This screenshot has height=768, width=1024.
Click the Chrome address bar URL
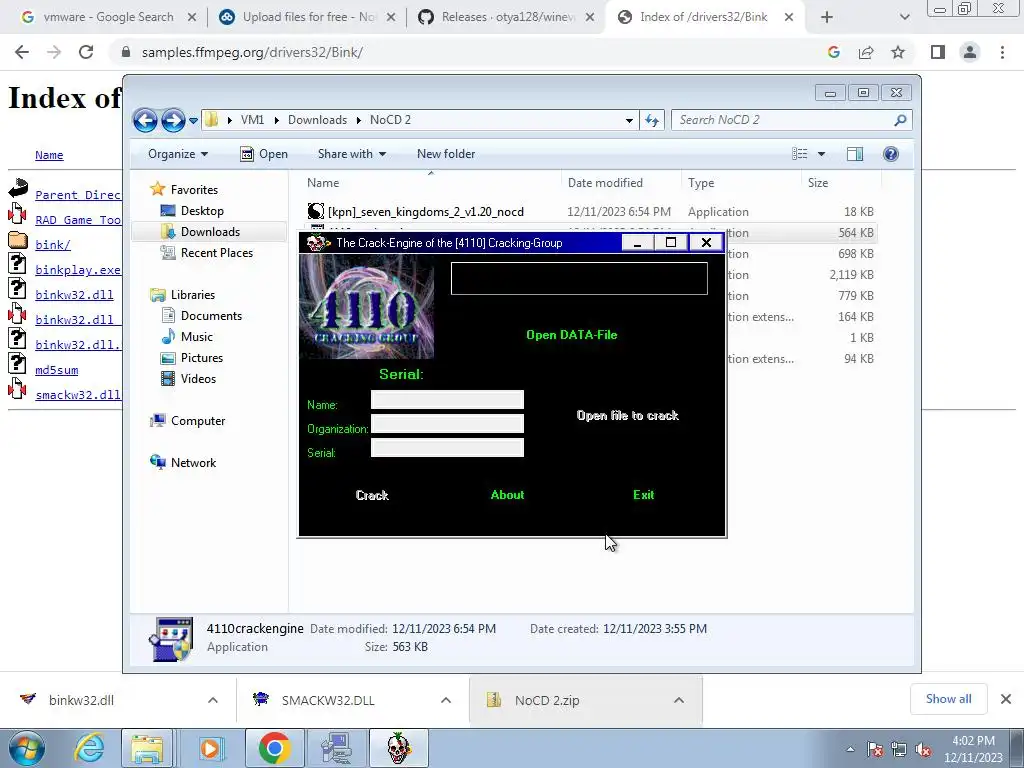[x=252, y=52]
